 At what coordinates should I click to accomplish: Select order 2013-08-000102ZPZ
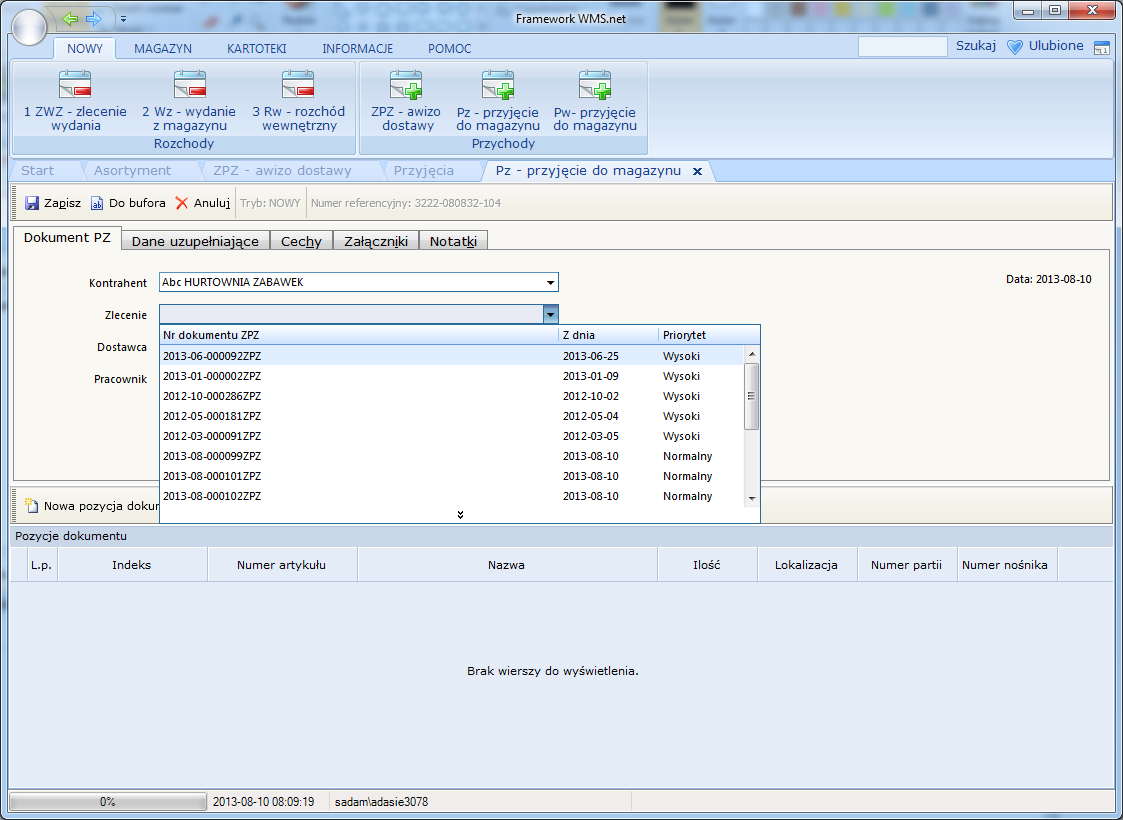[451, 496]
